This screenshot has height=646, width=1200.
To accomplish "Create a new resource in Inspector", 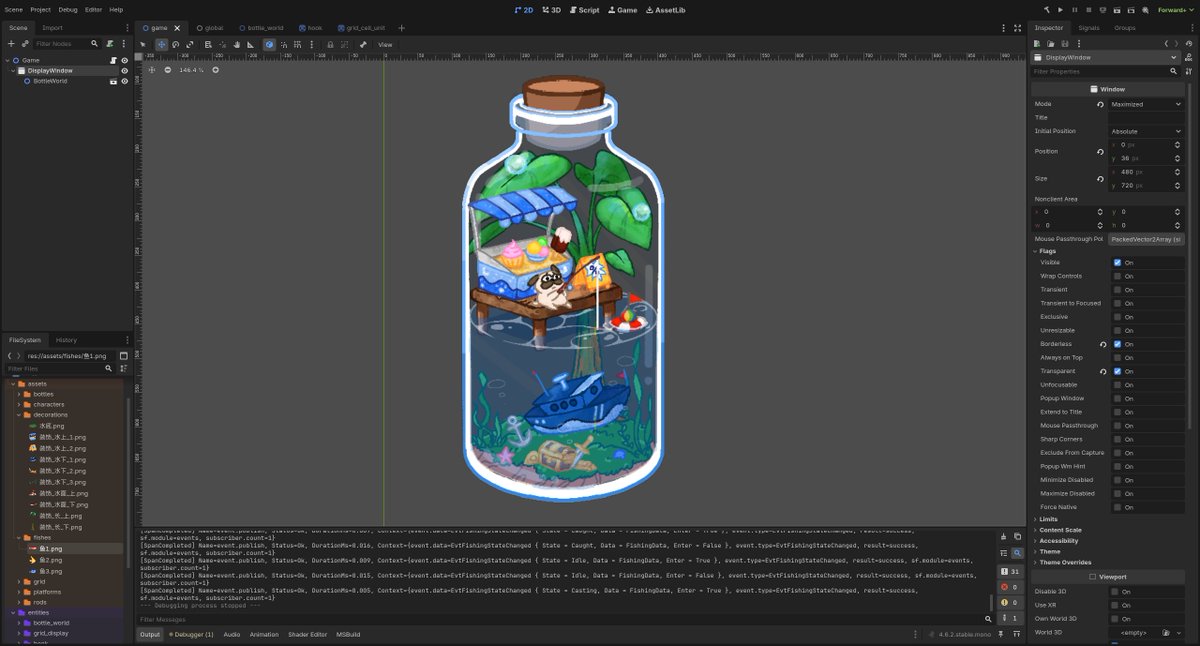I will pos(1038,43).
